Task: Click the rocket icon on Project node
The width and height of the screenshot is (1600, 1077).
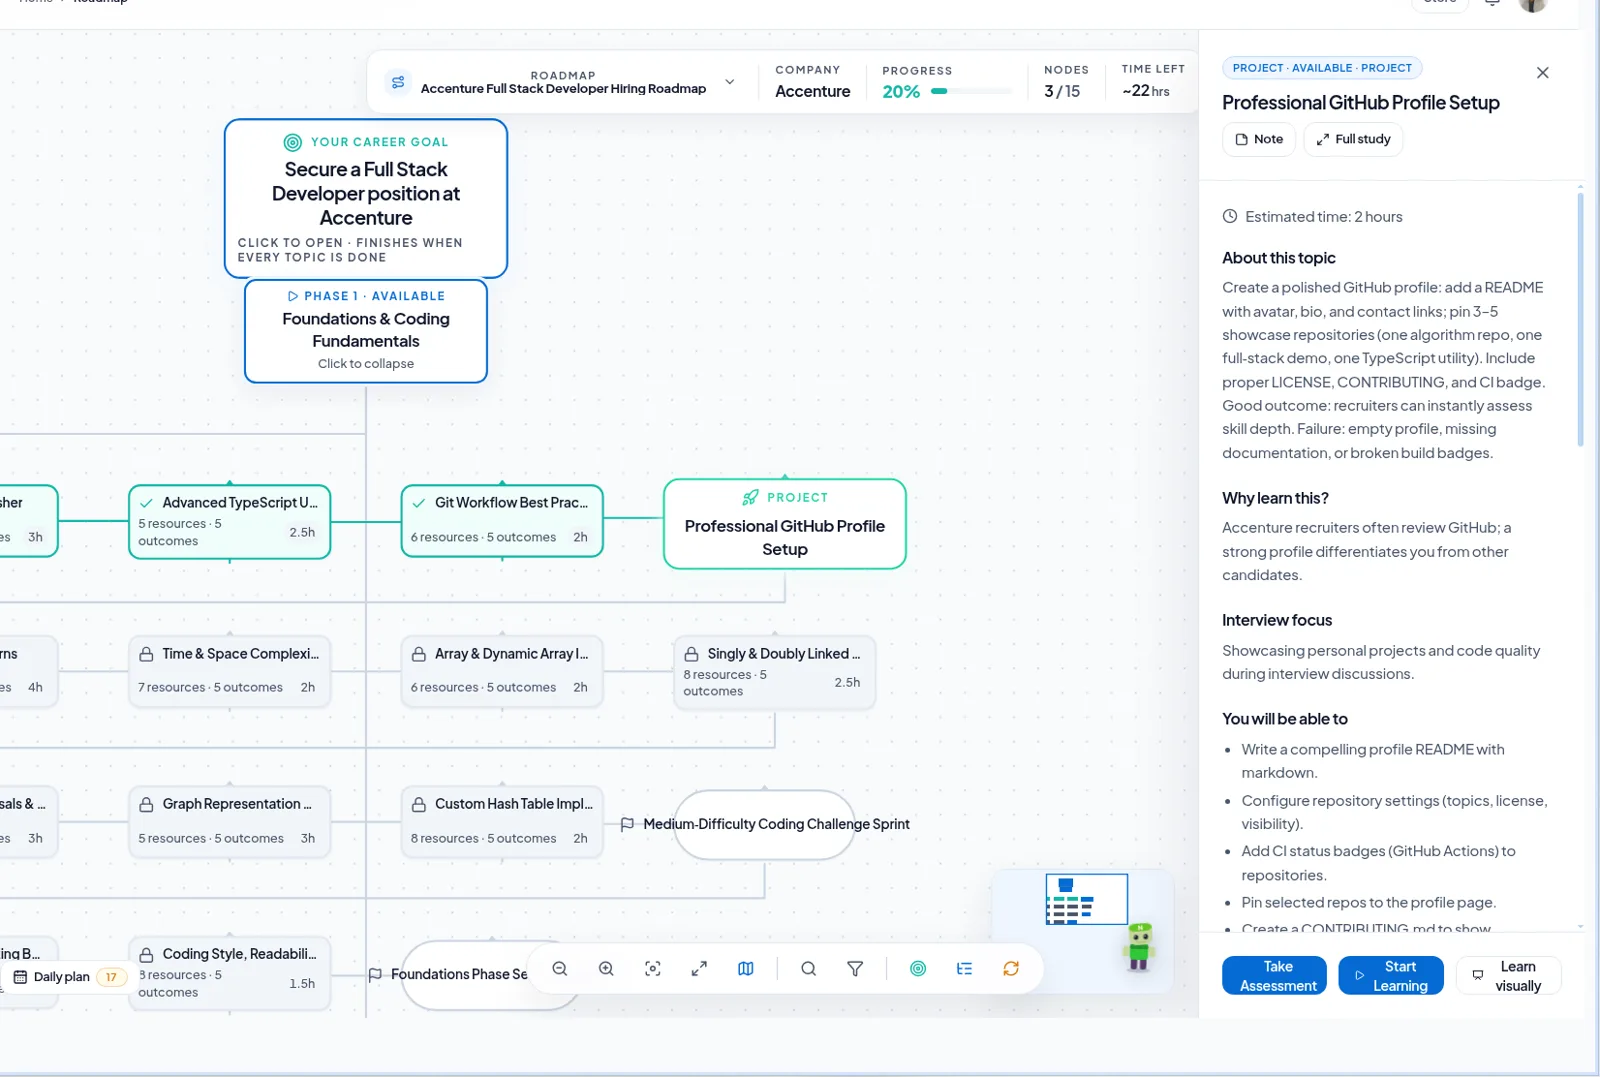Action: coord(750,497)
